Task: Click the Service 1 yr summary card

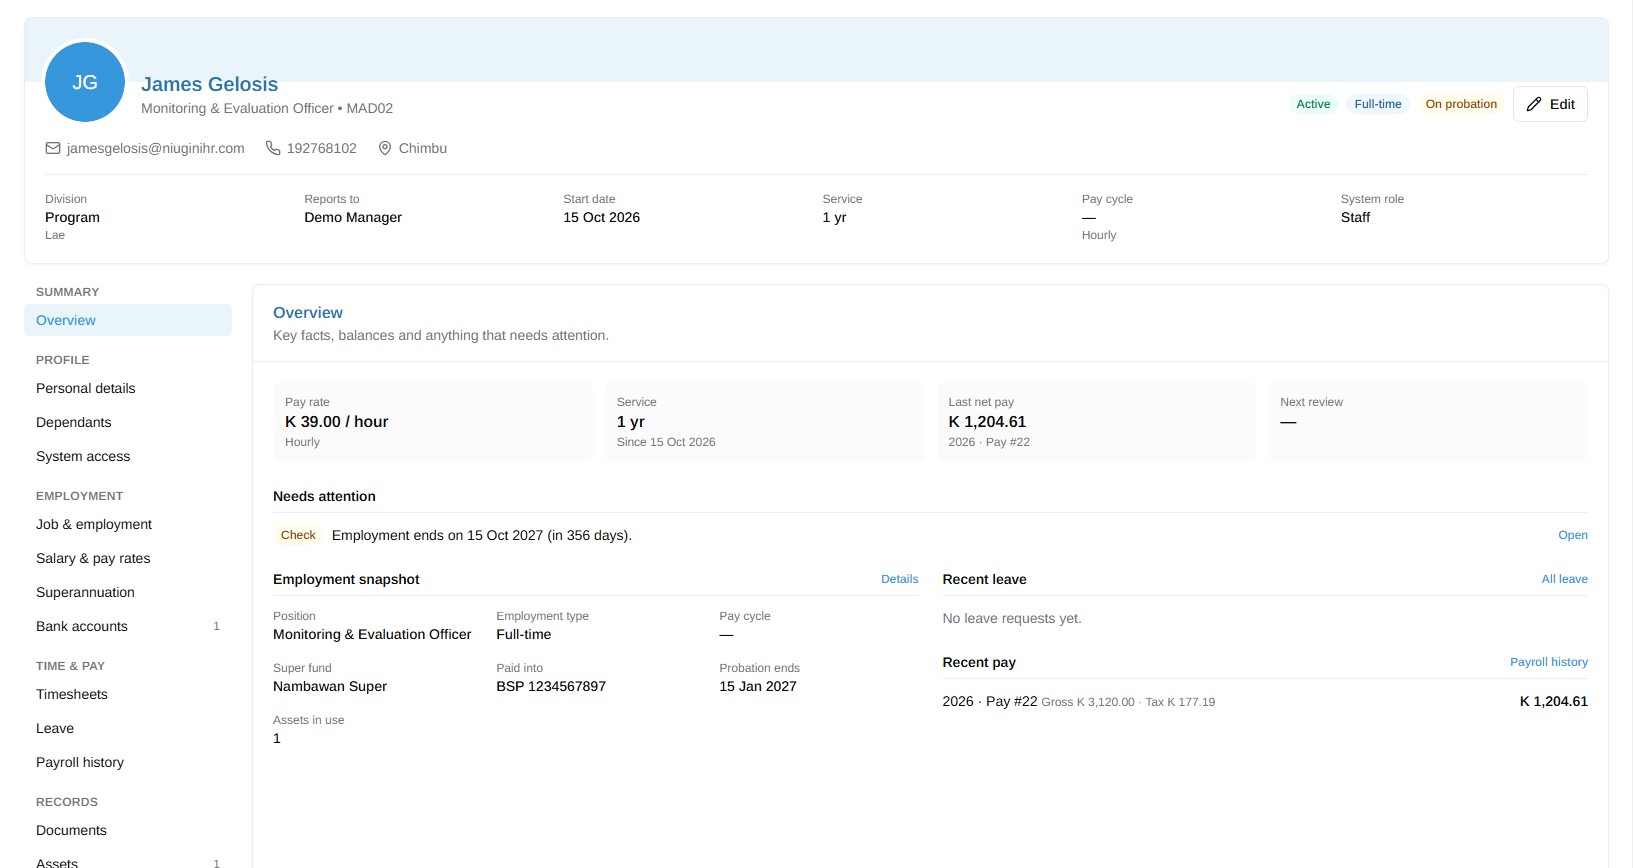Action: click(x=765, y=421)
